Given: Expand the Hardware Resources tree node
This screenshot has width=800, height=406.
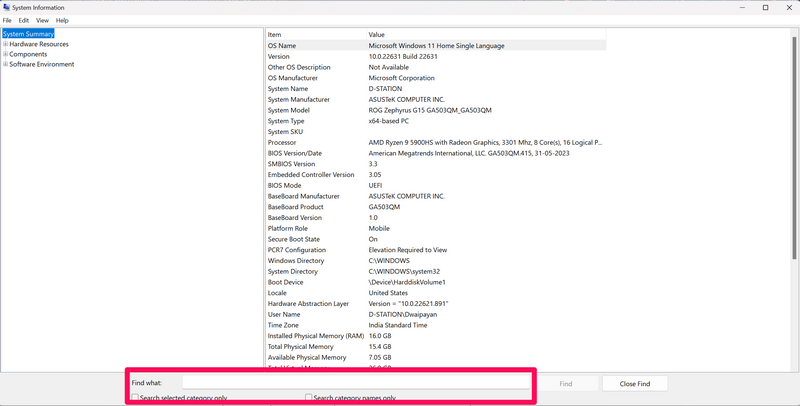Looking at the screenshot, I should pyautogui.click(x=5, y=44).
